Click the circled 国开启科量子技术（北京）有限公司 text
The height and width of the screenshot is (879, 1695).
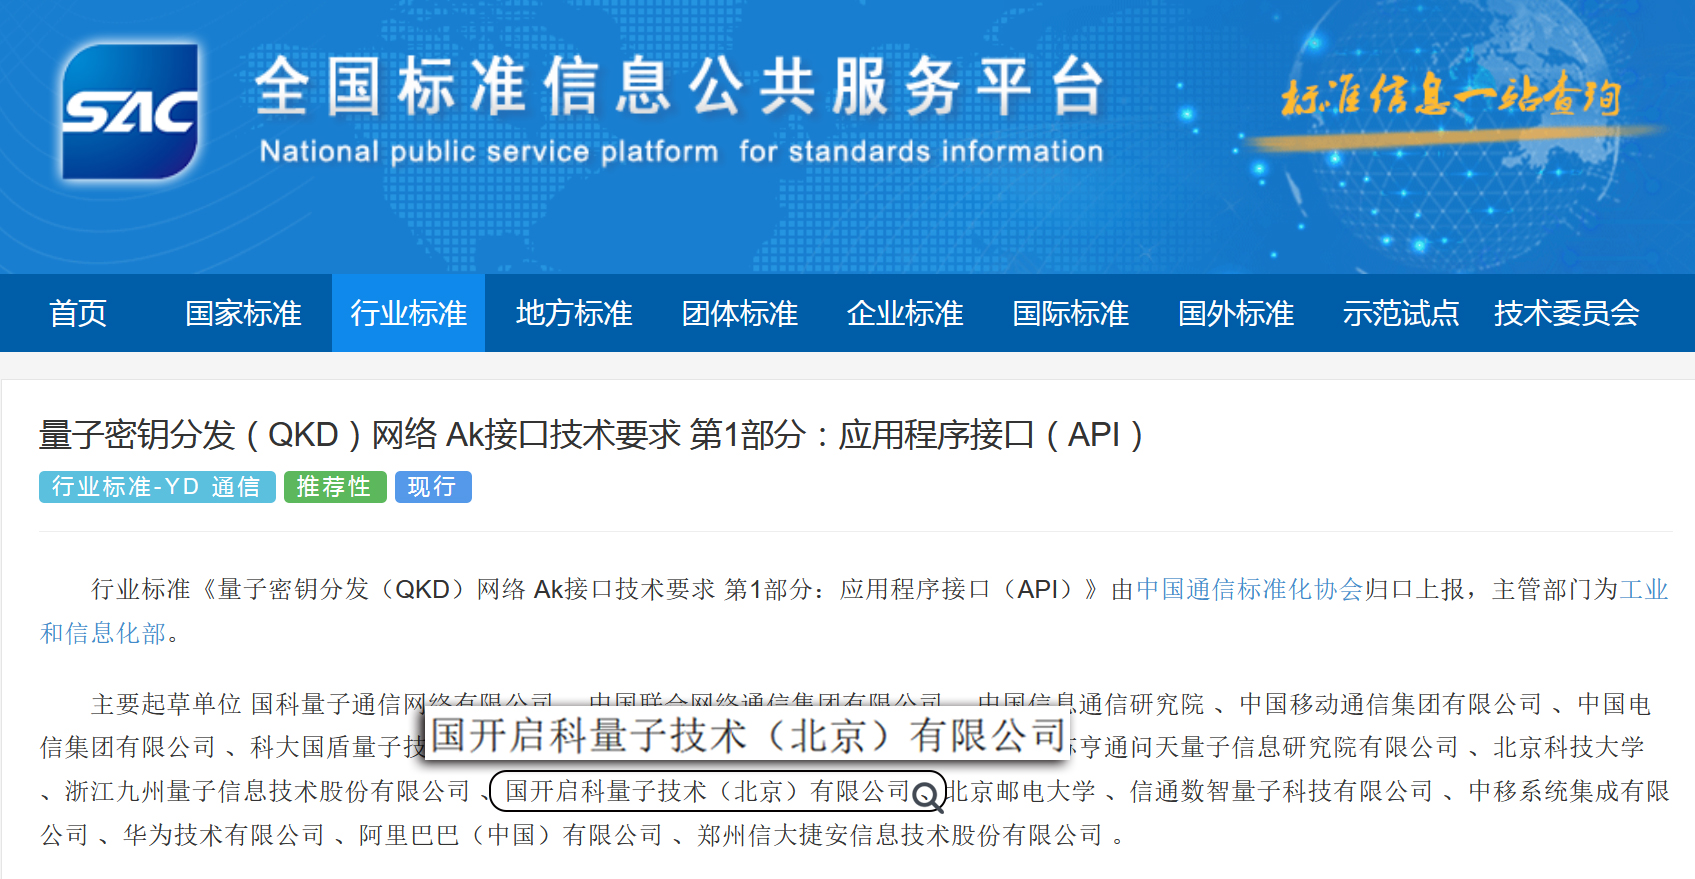pos(708,791)
